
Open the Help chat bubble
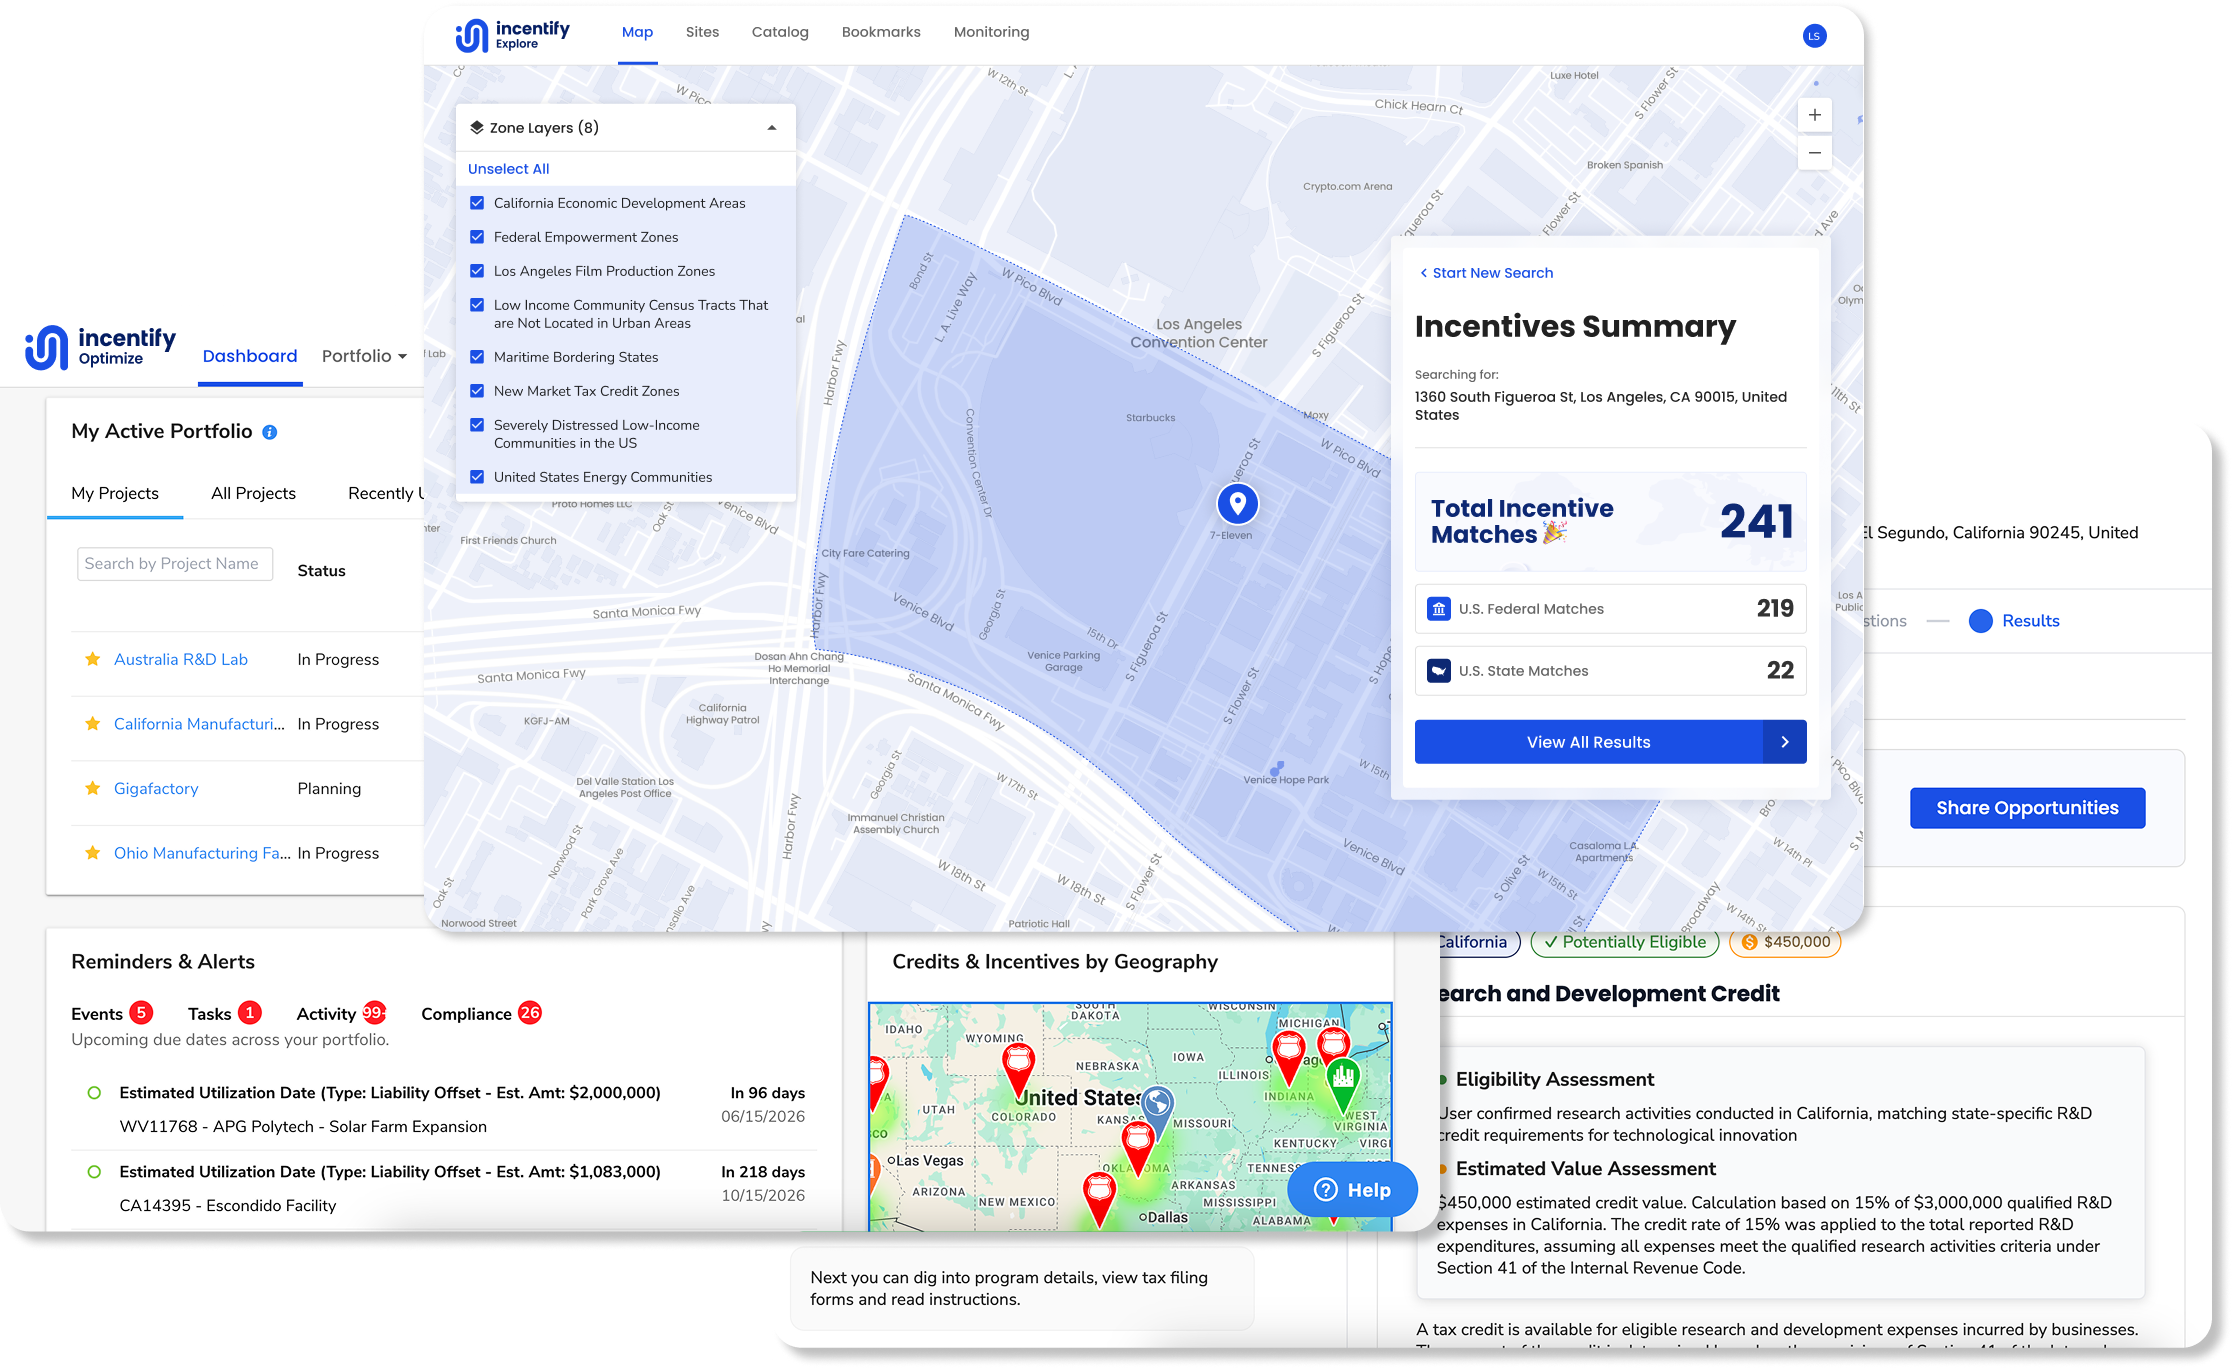pos(1352,1189)
